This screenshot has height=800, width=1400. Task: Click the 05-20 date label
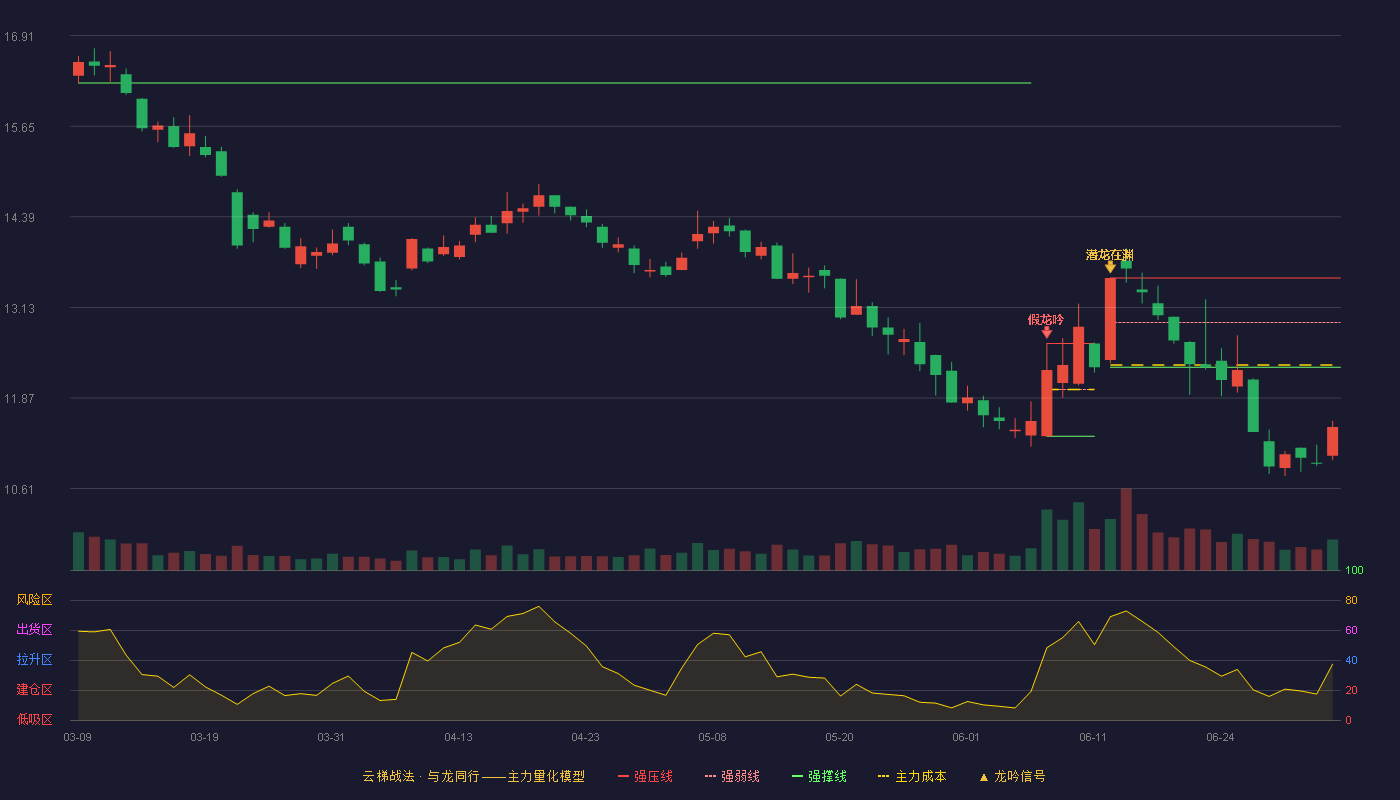click(839, 737)
